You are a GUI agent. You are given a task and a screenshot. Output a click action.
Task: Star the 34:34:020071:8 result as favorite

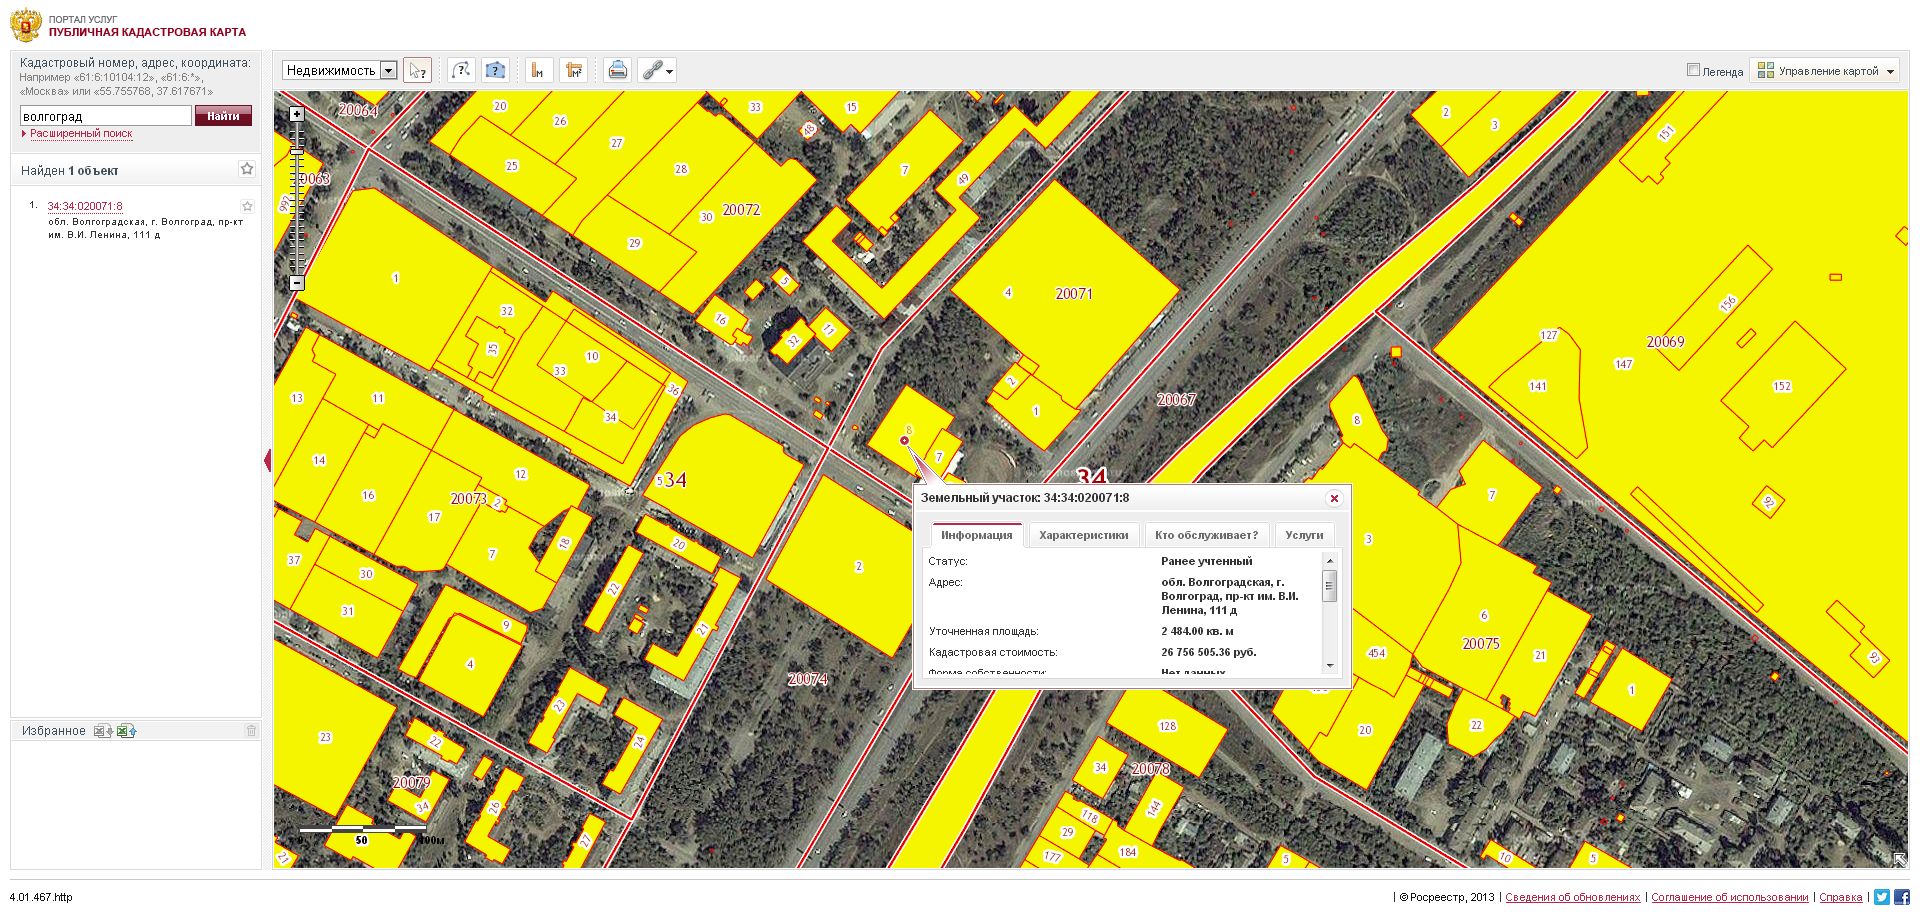click(247, 207)
